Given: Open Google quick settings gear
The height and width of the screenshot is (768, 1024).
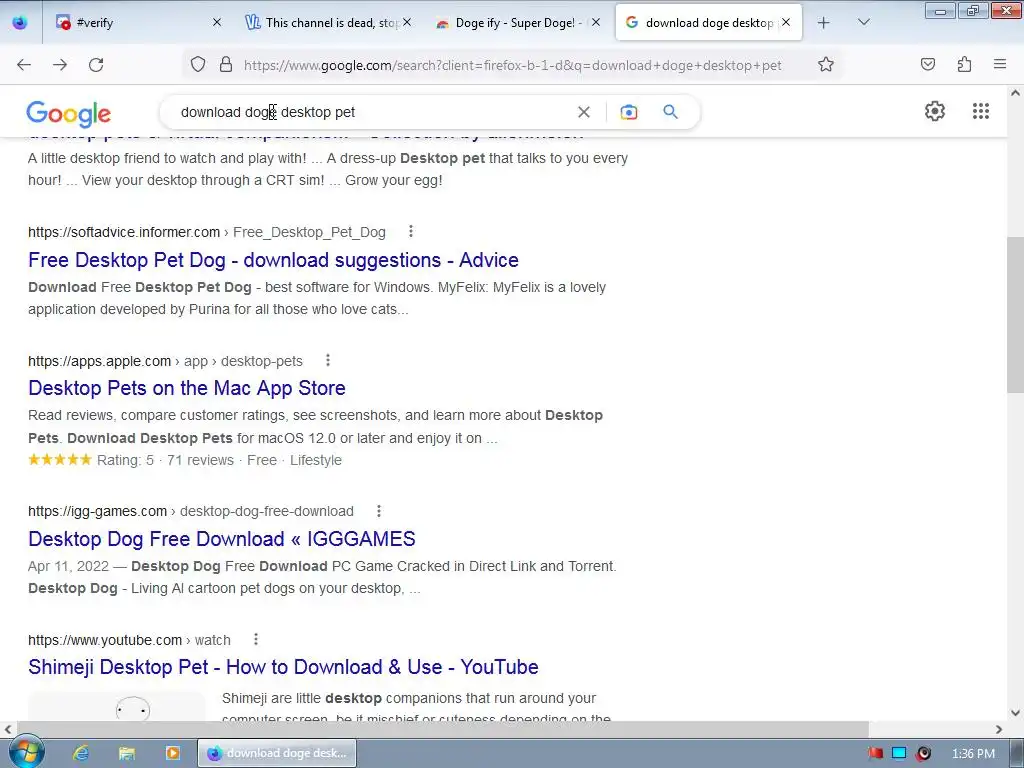Looking at the screenshot, I should (x=935, y=111).
